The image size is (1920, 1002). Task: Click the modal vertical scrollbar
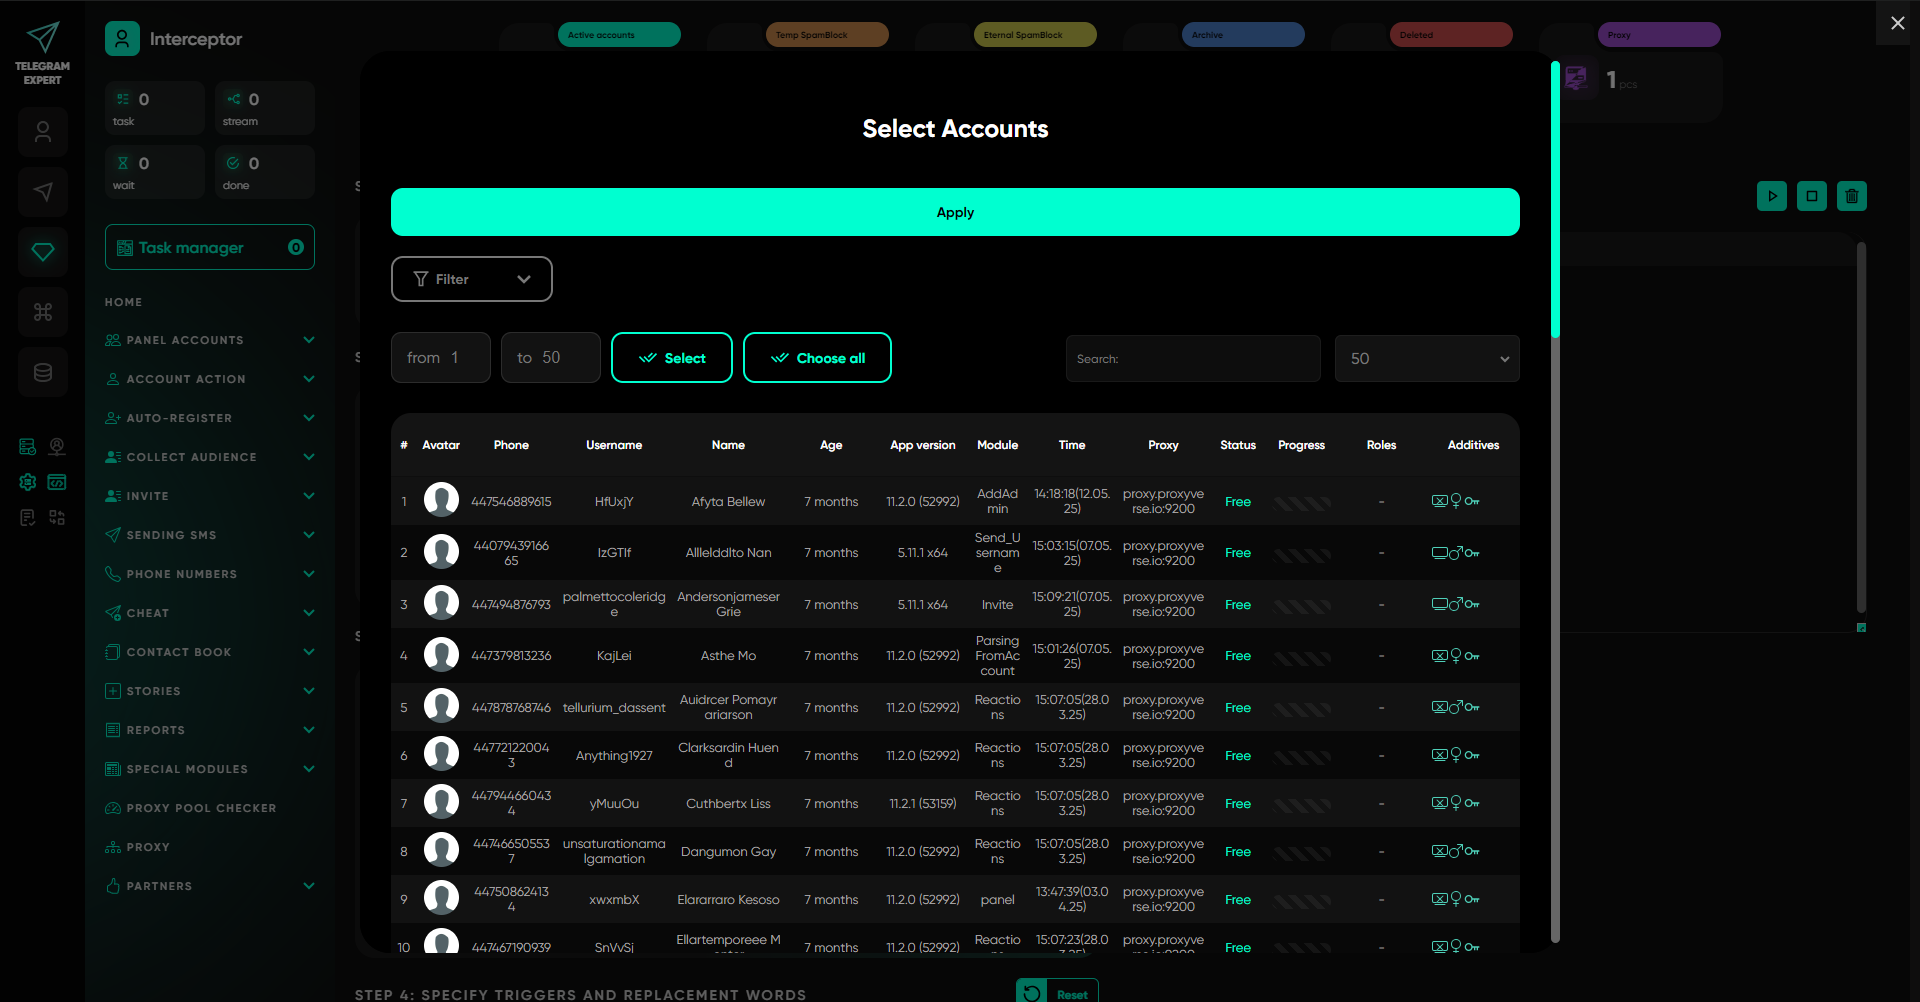1555,200
